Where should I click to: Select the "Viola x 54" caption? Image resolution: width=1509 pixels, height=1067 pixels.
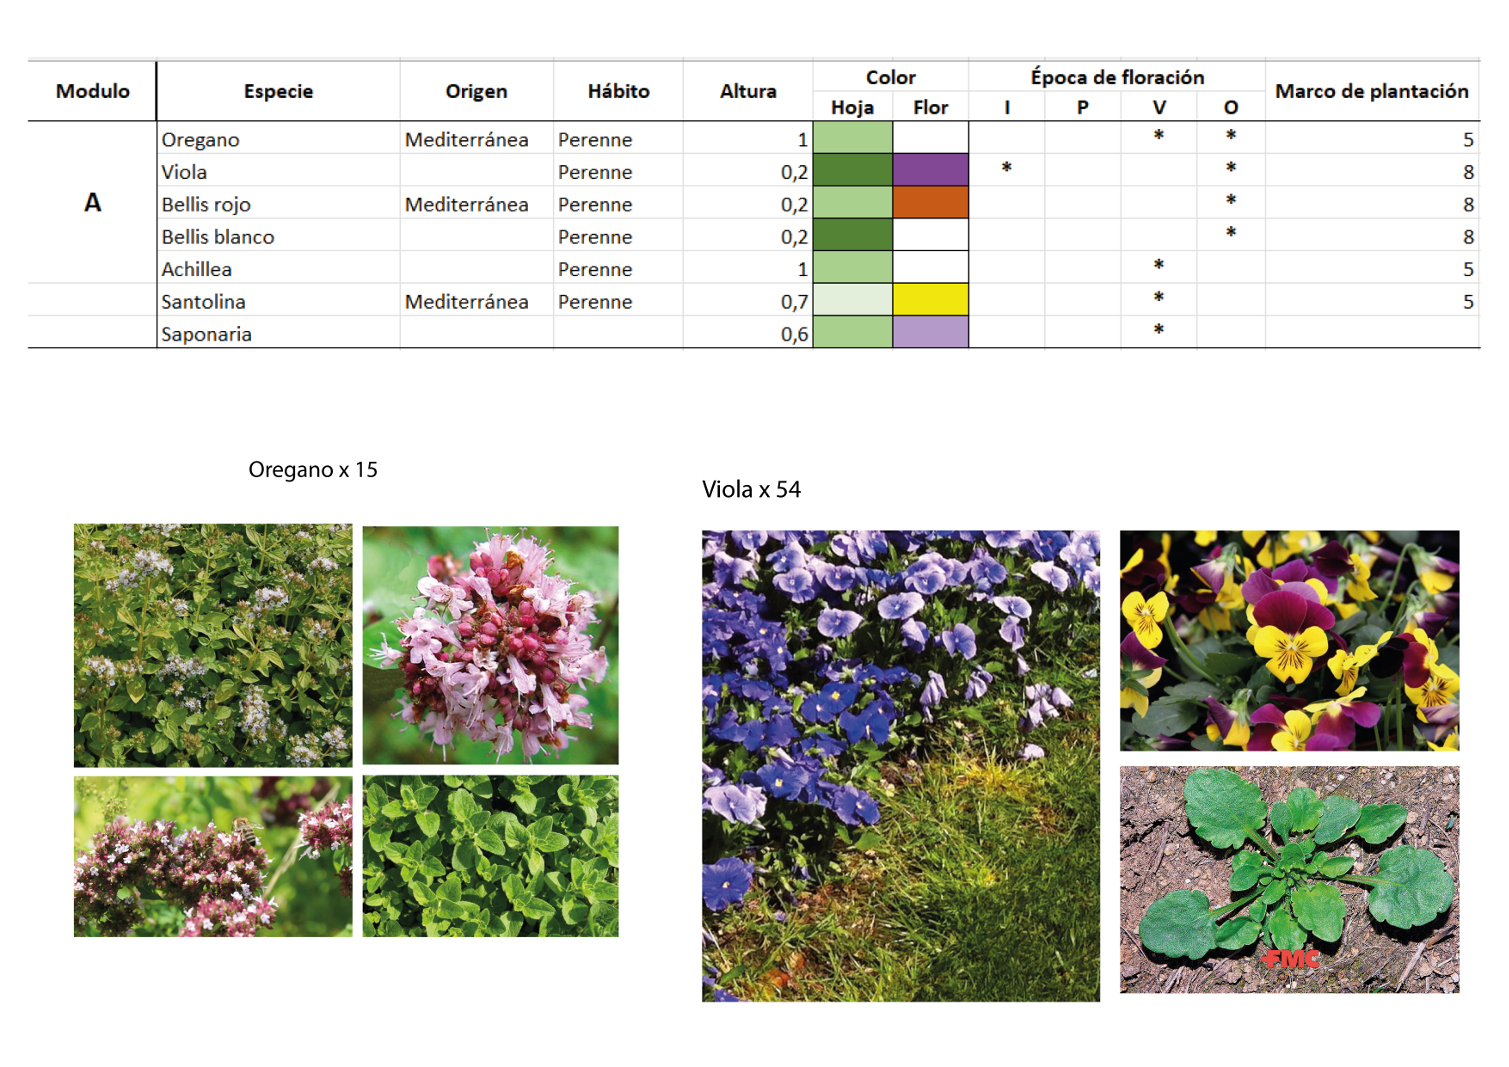point(751,489)
